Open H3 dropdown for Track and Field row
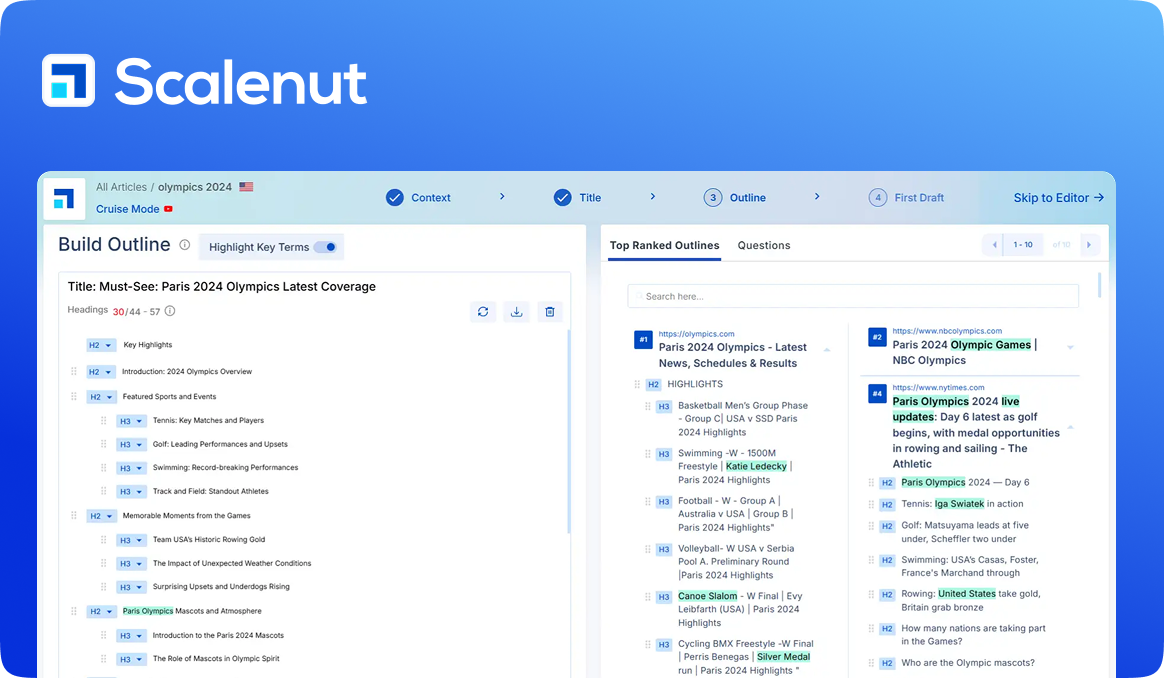Viewport: 1164px width, 678px height. pos(131,492)
